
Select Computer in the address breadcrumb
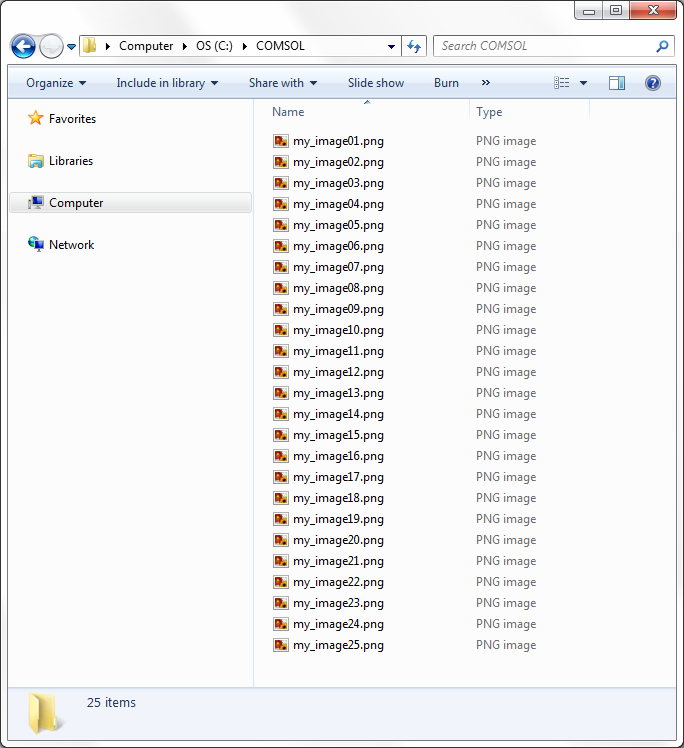[146, 46]
